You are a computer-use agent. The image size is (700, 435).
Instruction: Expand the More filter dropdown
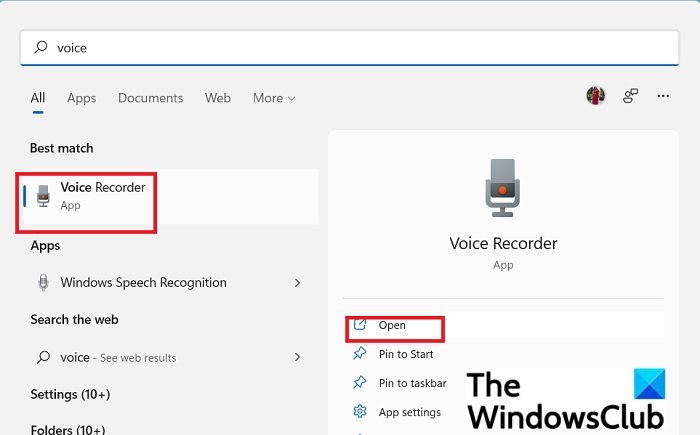(274, 98)
